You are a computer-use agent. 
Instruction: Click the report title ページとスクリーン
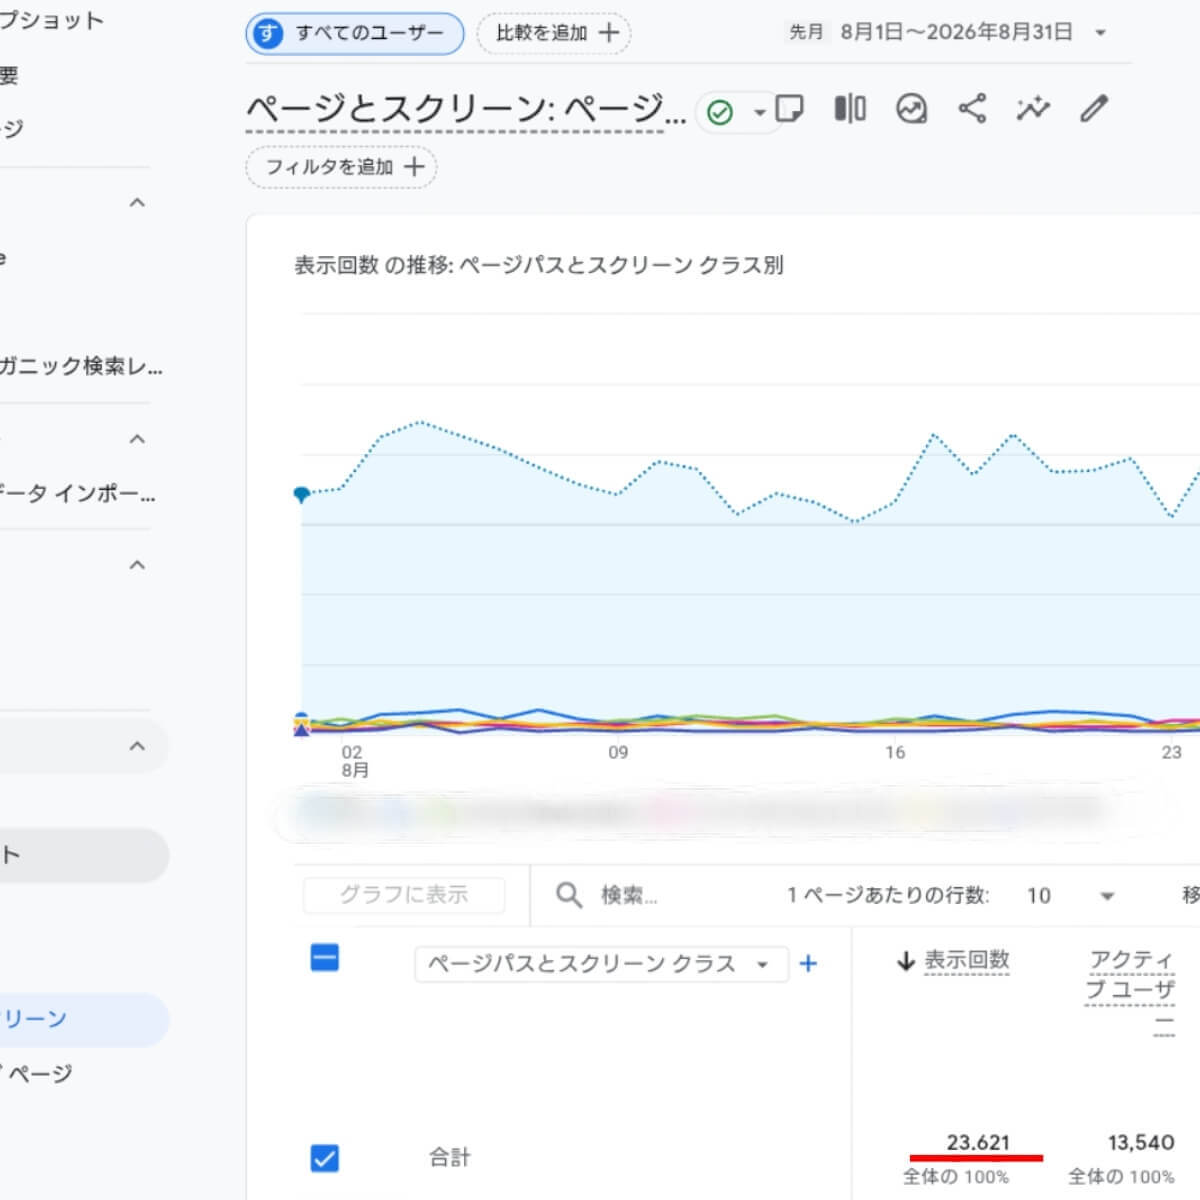(467, 109)
